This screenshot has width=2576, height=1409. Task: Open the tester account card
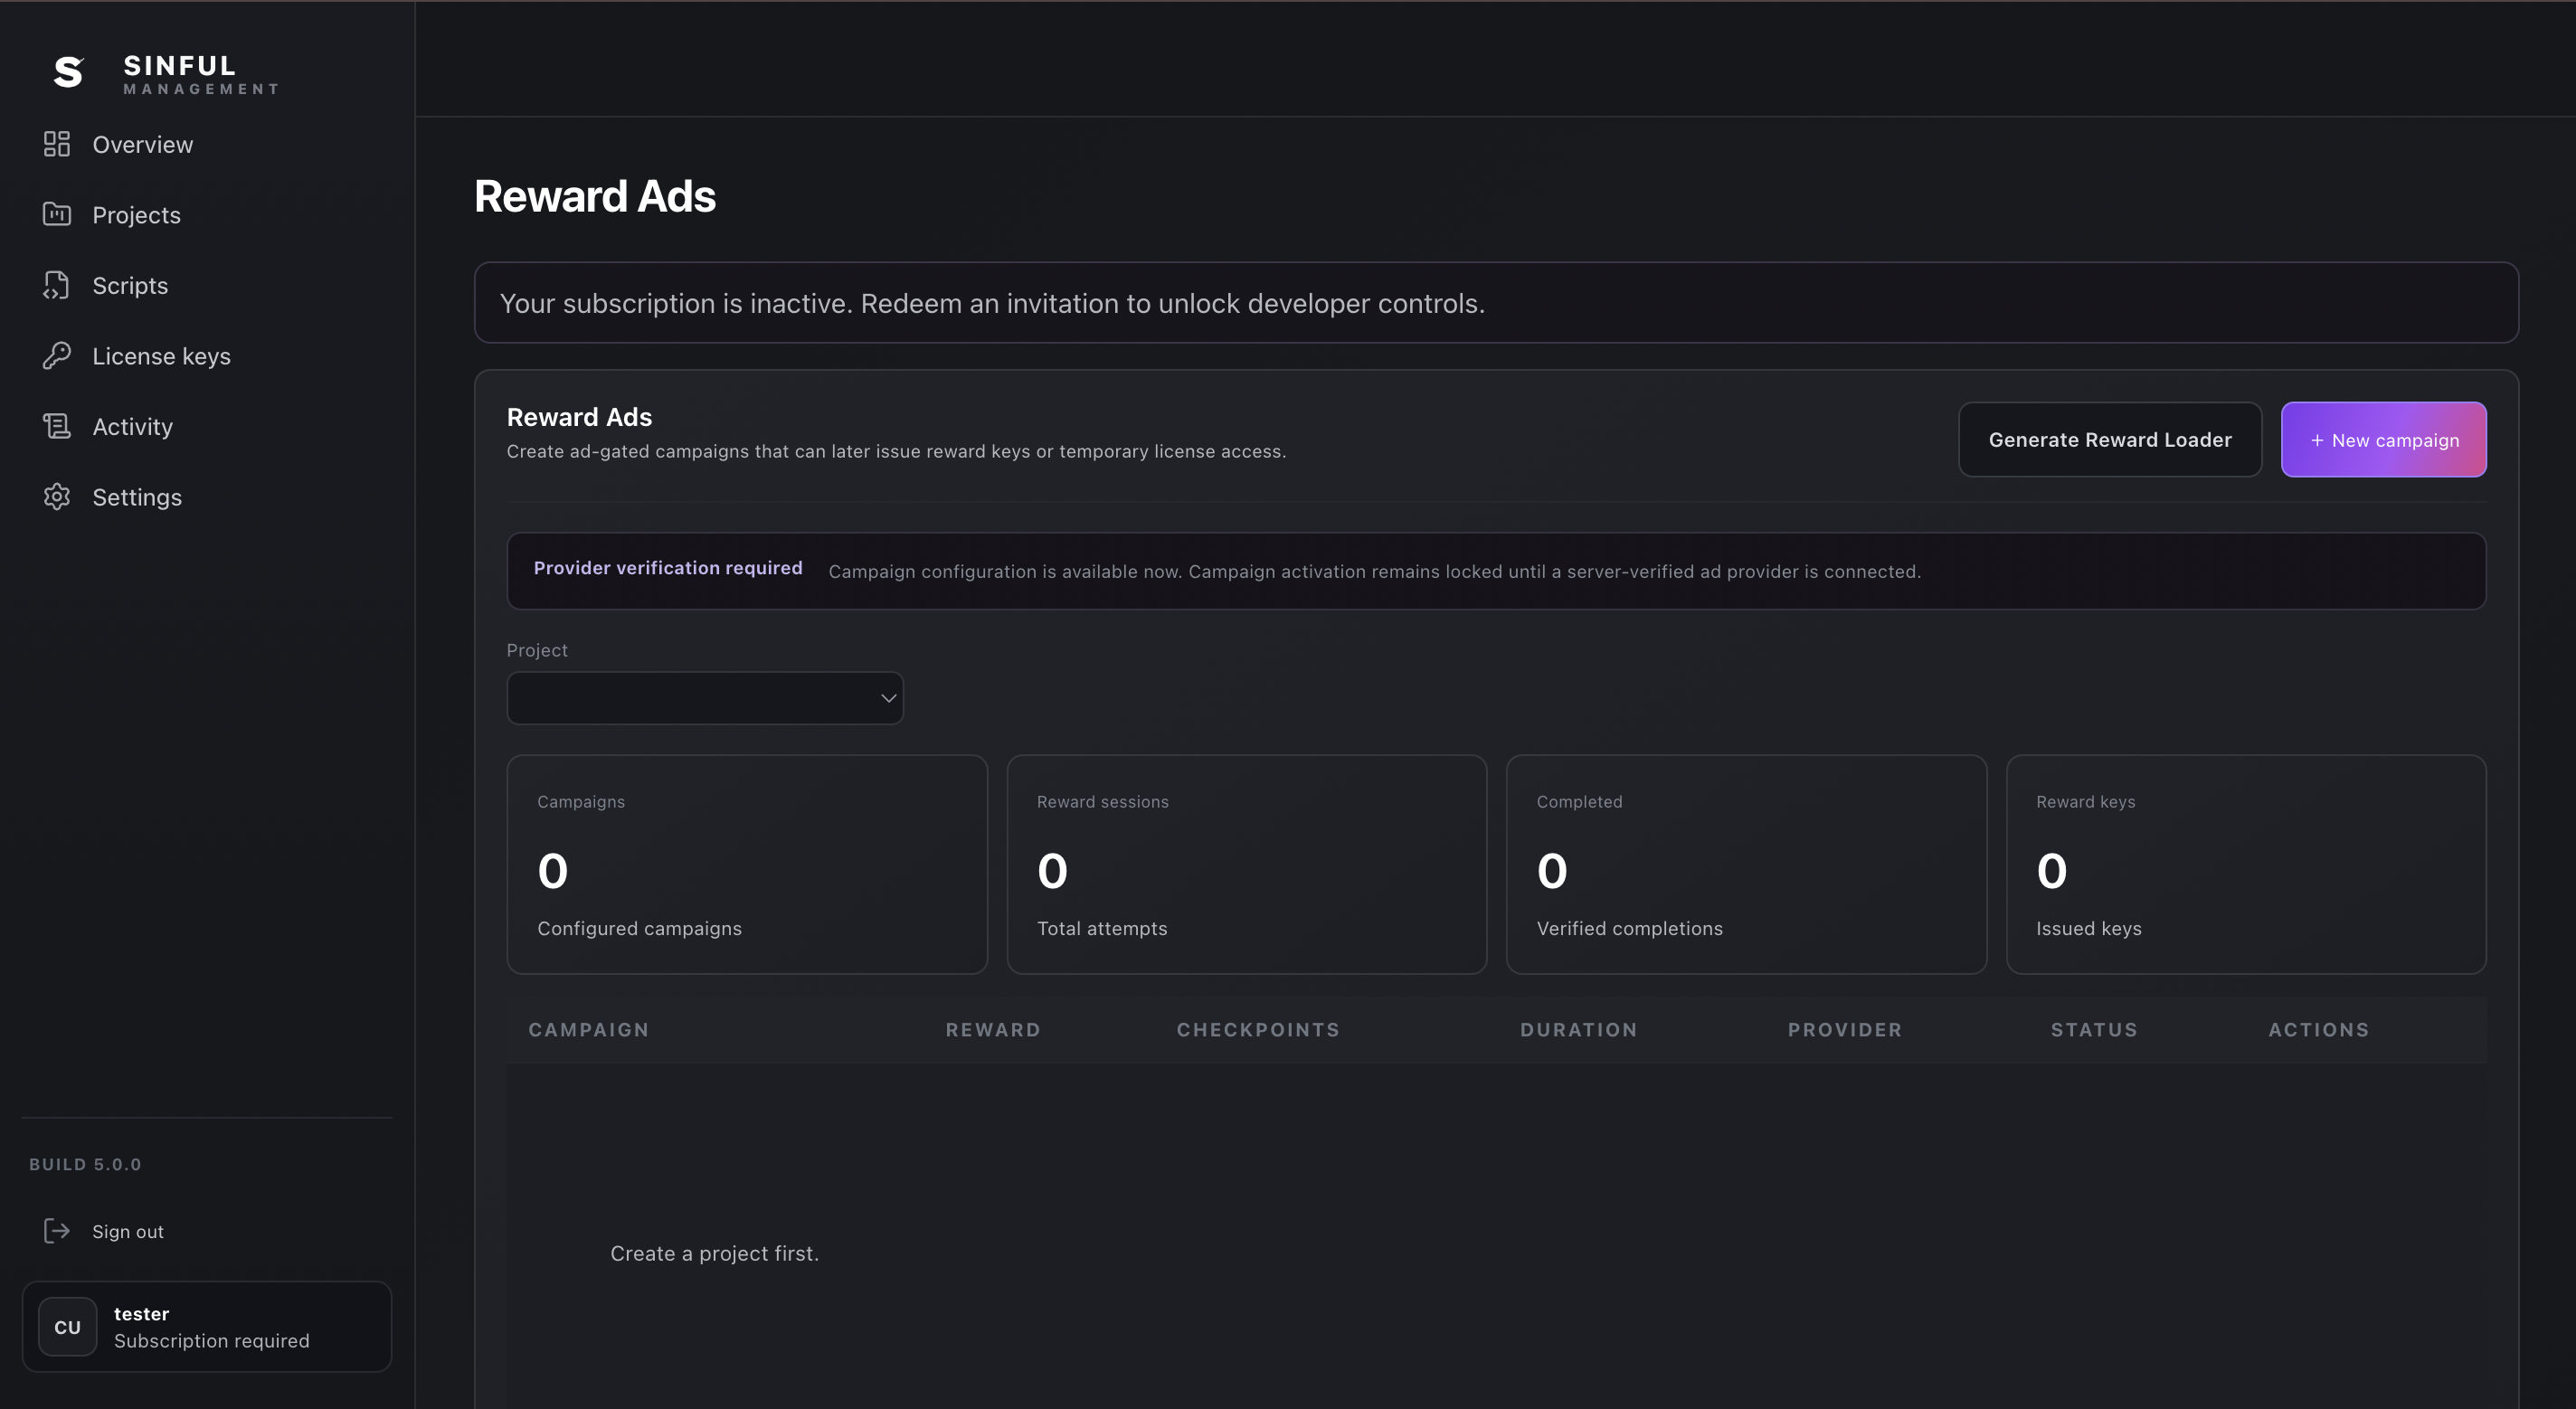207,1327
